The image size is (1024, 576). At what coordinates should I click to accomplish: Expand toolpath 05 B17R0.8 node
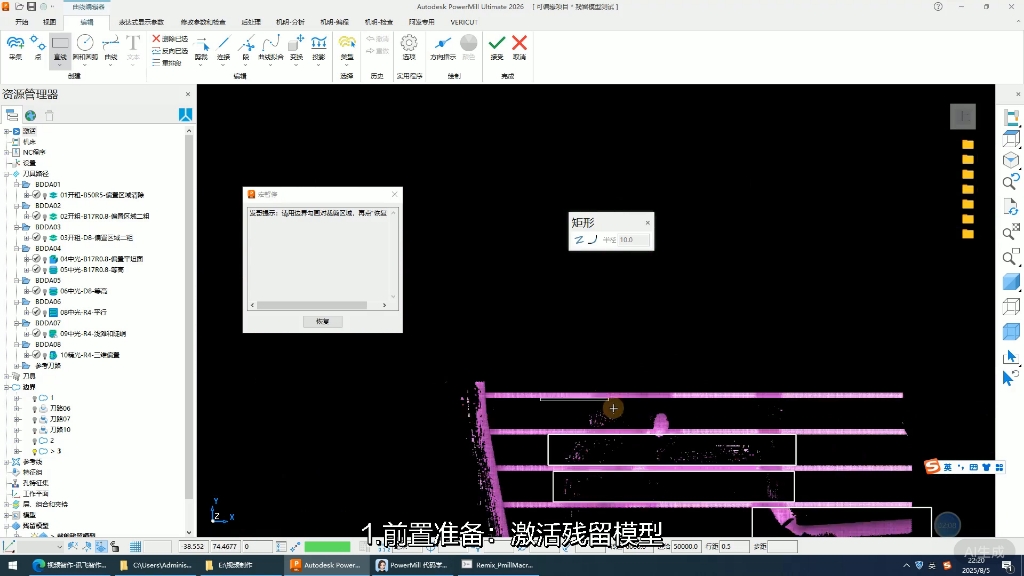coord(27,270)
